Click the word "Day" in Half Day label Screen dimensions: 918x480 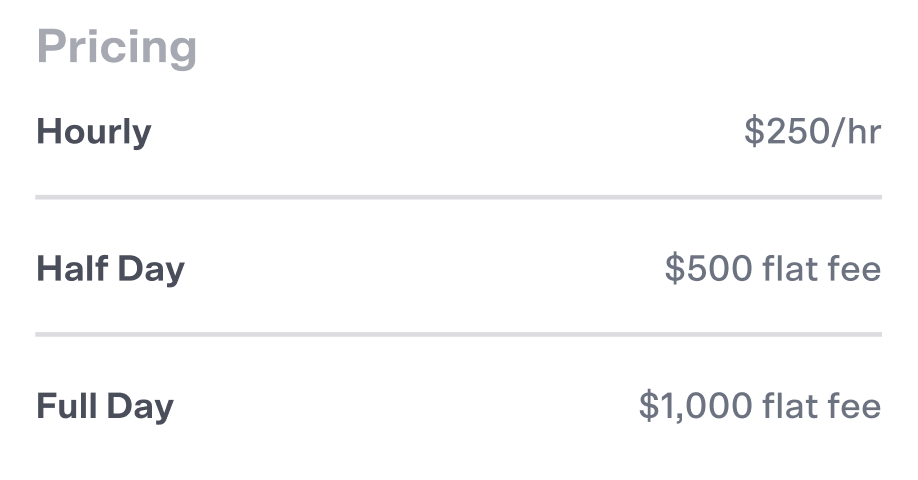[x=151, y=270]
